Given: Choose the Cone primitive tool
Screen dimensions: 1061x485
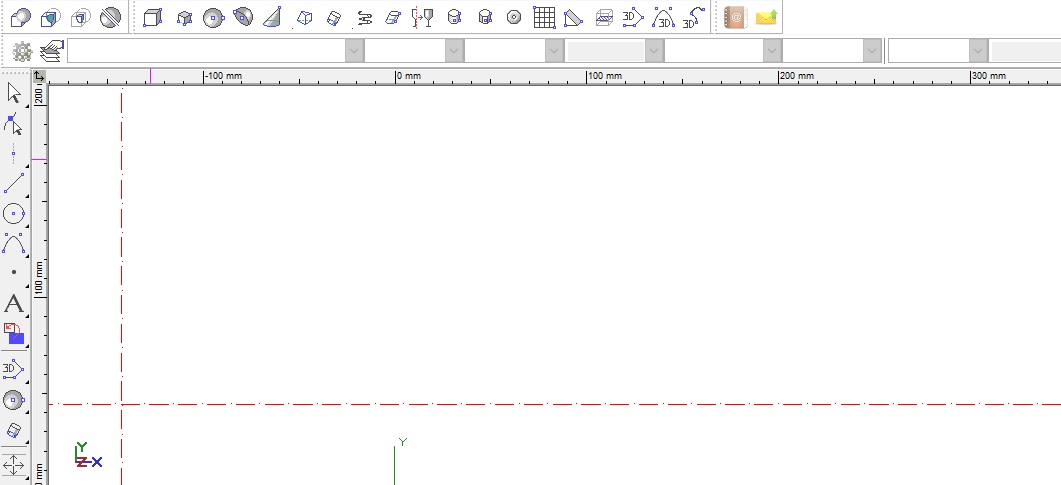Looking at the screenshot, I should [x=272, y=17].
